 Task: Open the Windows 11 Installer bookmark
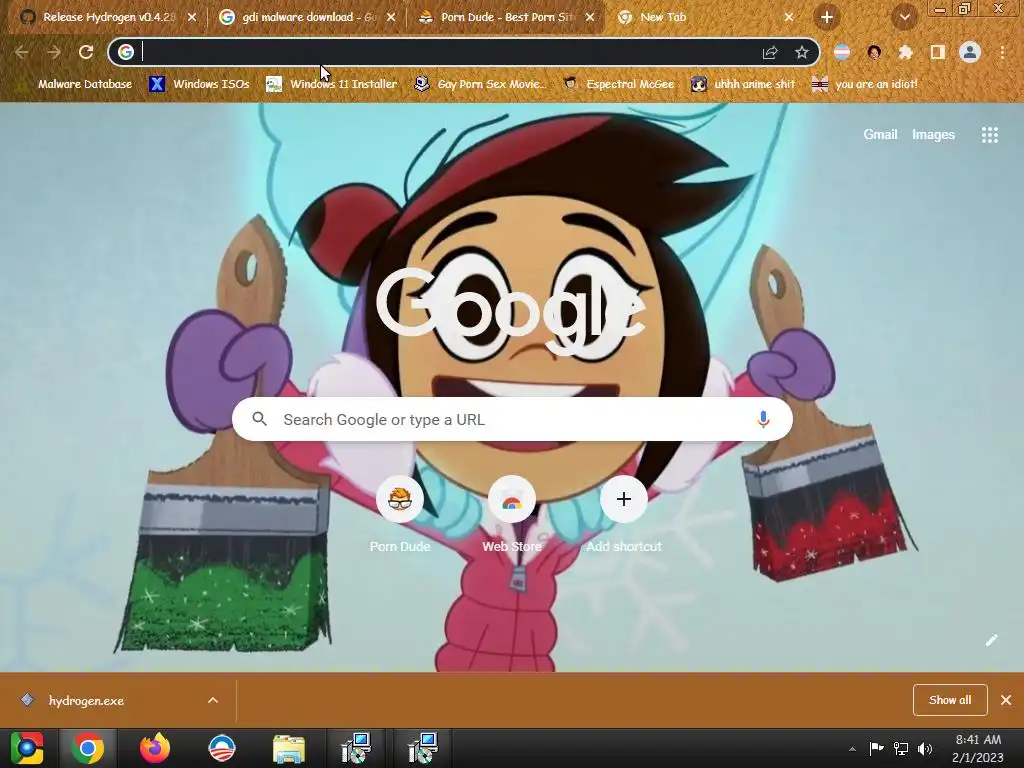tap(332, 84)
